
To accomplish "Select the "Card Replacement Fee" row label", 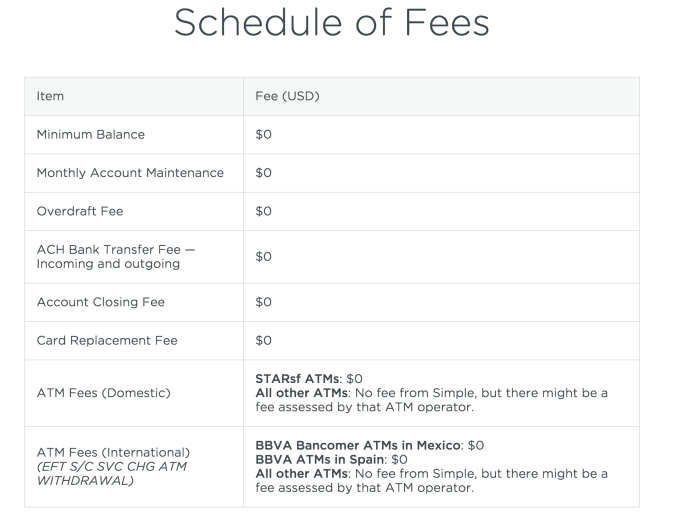I will 107,341.
